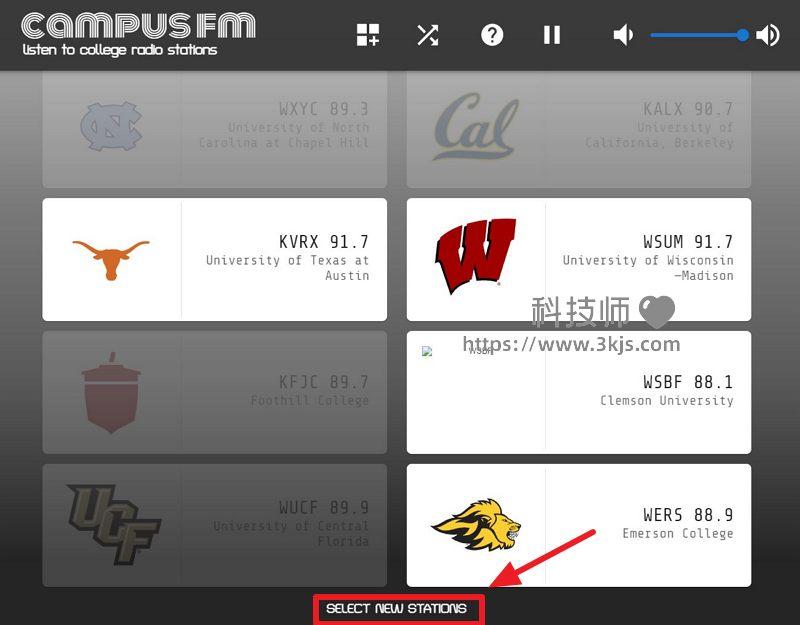This screenshot has height=625, width=800.
Task: Click the Campus FM logo
Action: (138, 26)
